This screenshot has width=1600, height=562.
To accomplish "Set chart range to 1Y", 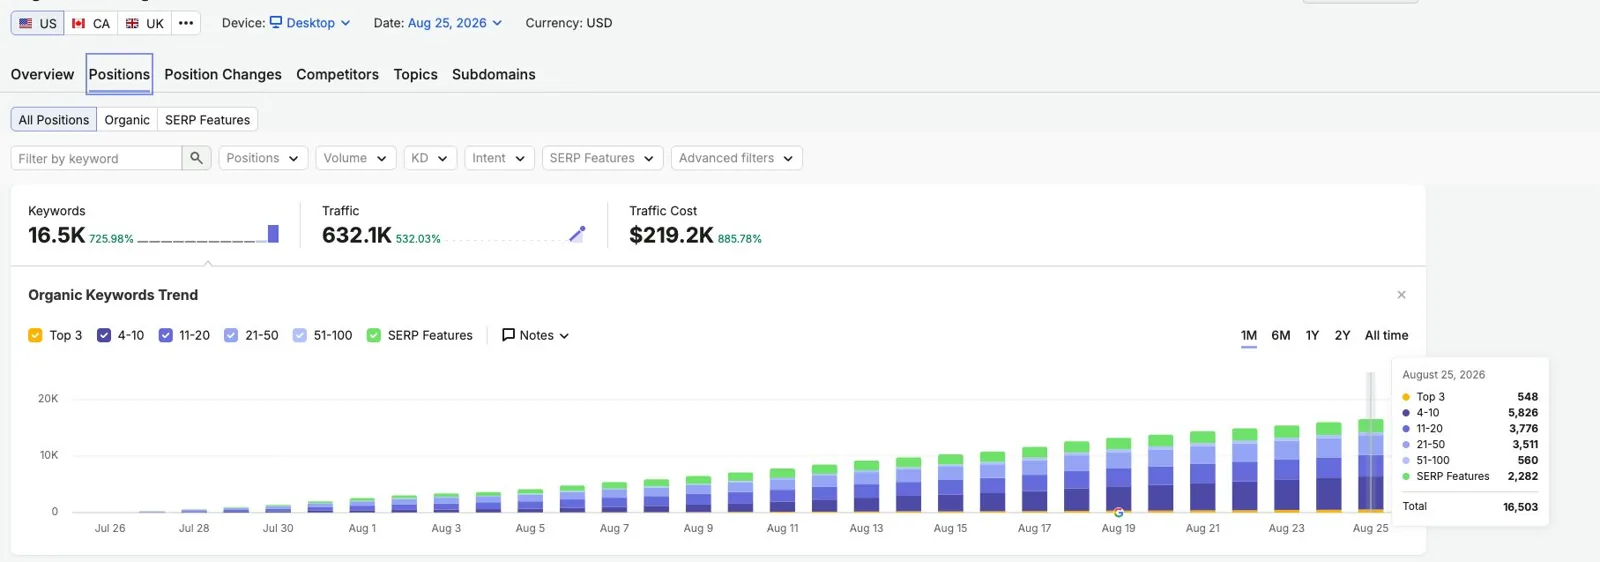I will (x=1312, y=335).
